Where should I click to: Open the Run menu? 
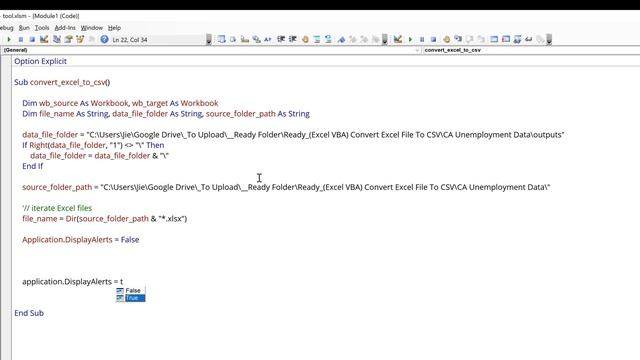pos(24,28)
